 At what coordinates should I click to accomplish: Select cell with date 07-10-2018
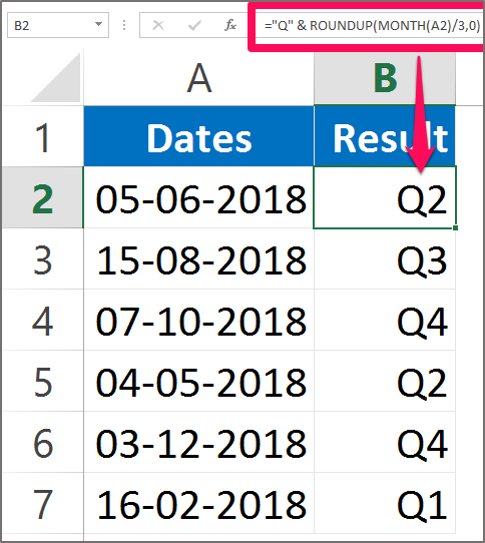(199, 320)
